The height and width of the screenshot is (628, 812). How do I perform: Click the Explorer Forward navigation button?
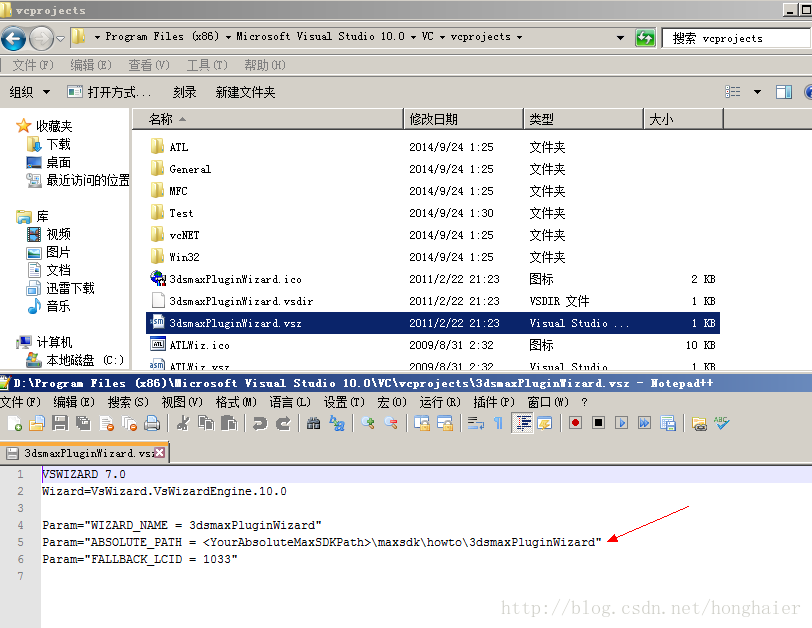pos(41,38)
